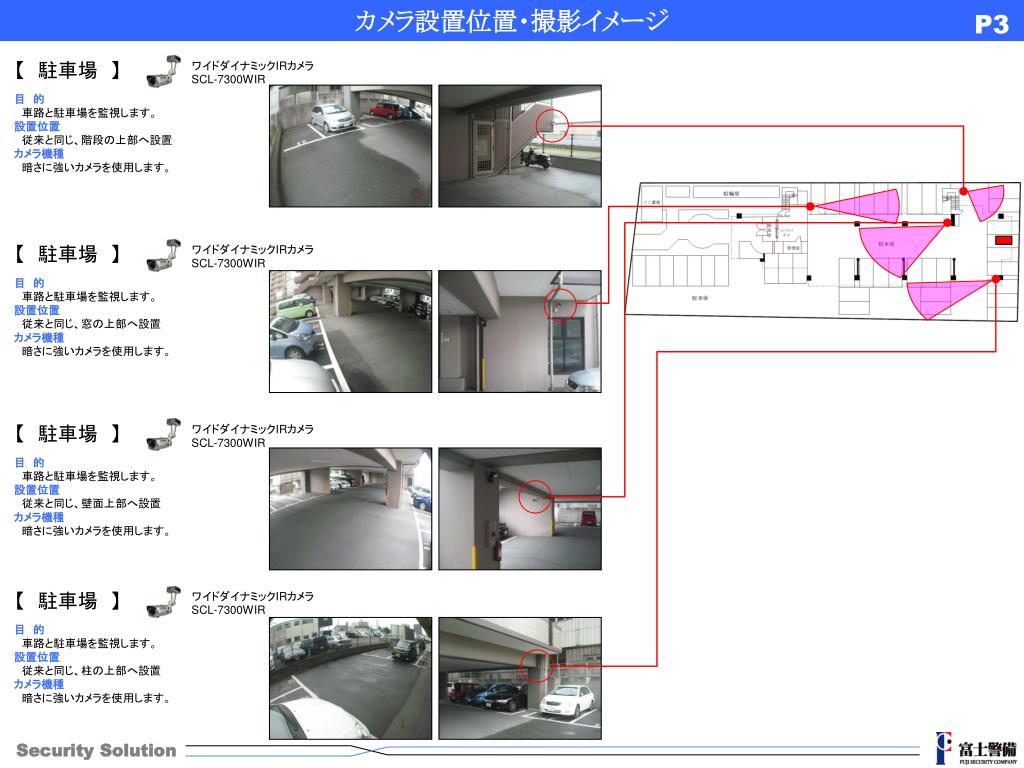Click the red rectangle on the floor plan
1024x768 pixels.
tap(1003, 240)
